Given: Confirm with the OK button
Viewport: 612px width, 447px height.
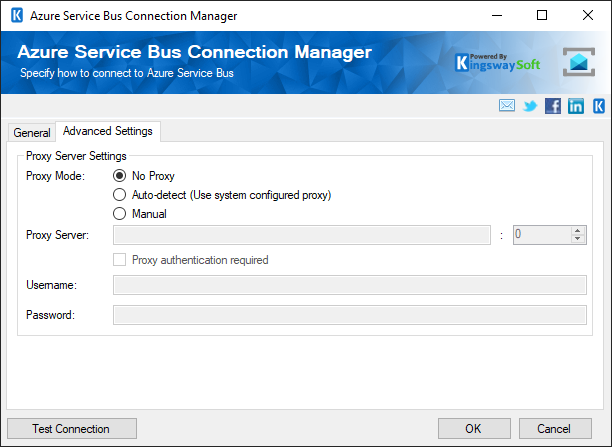Looking at the screenshot, I should point(474,429).
